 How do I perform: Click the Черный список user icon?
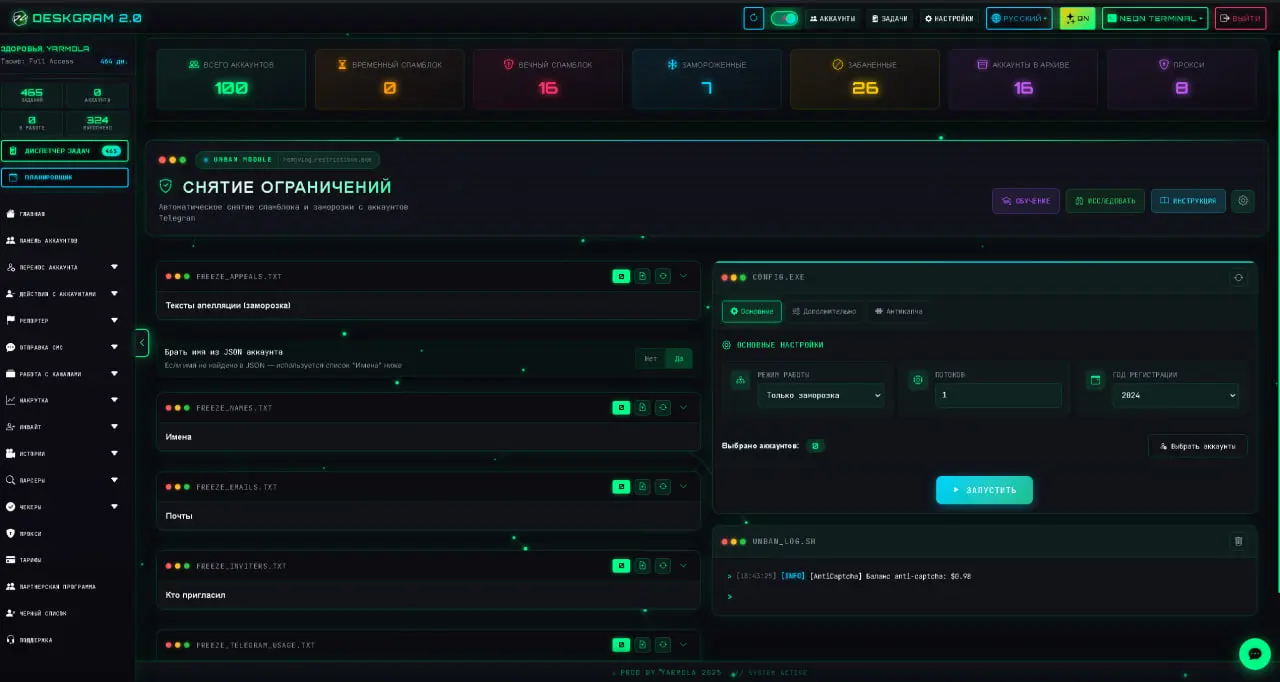point(10,613)
